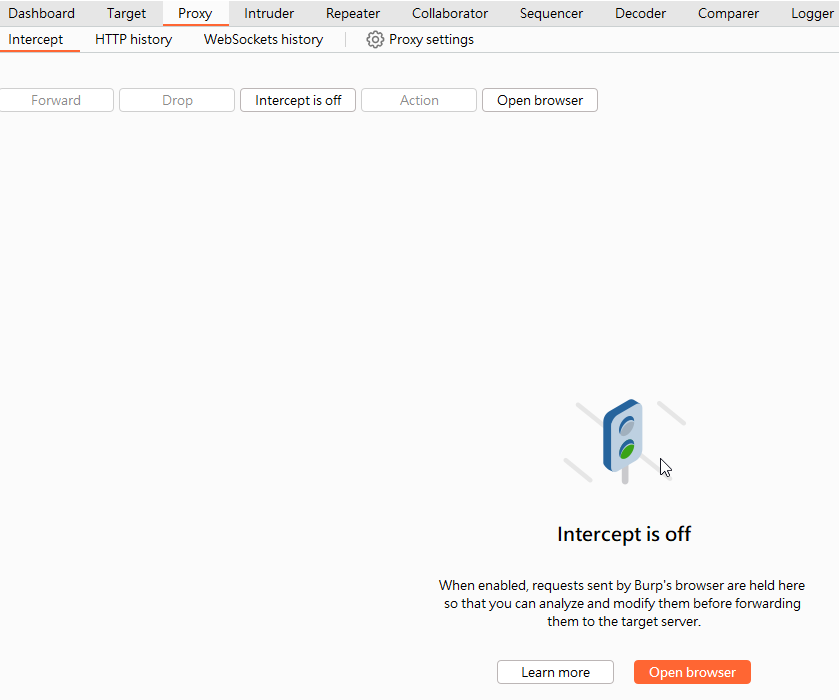This screenshot has width=839, height=700.
Task: Open the Collaborator tab
Action: 449,13
